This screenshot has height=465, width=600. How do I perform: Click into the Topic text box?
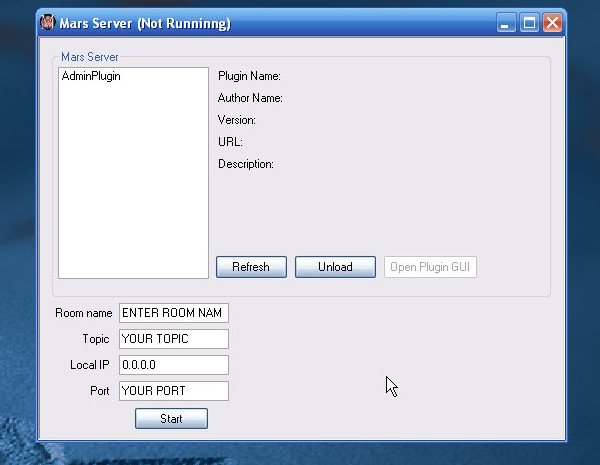point(173,339)
